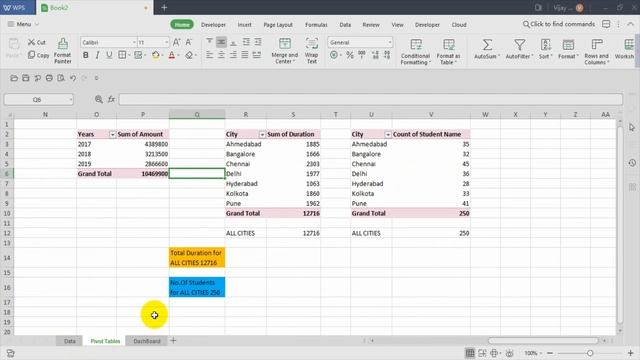This screenshot has width=640, height=360.
Task: Switch to the Review ribbon tab
Action: [371, 25]
